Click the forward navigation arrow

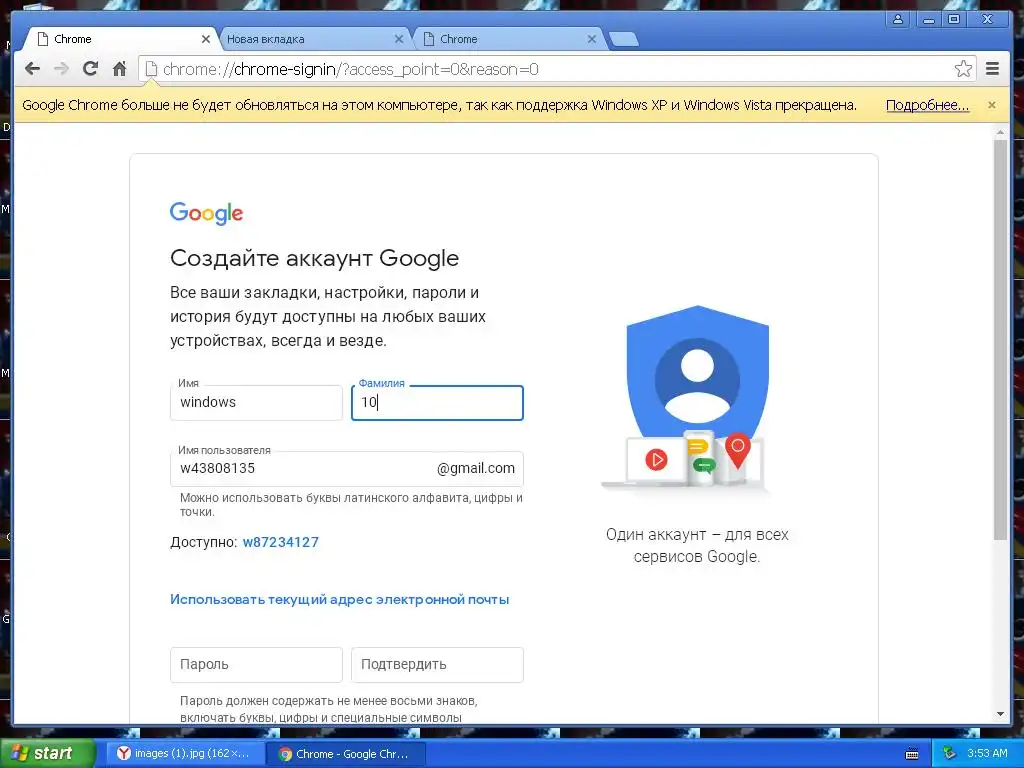point(61,69)
